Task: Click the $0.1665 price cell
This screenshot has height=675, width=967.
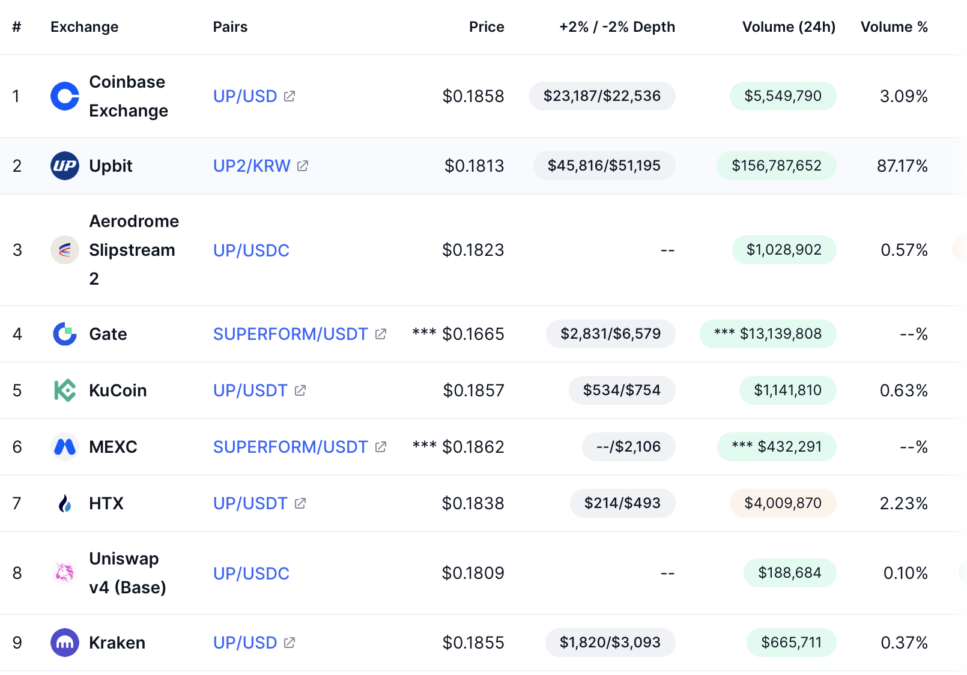Action: coord(473,333)
